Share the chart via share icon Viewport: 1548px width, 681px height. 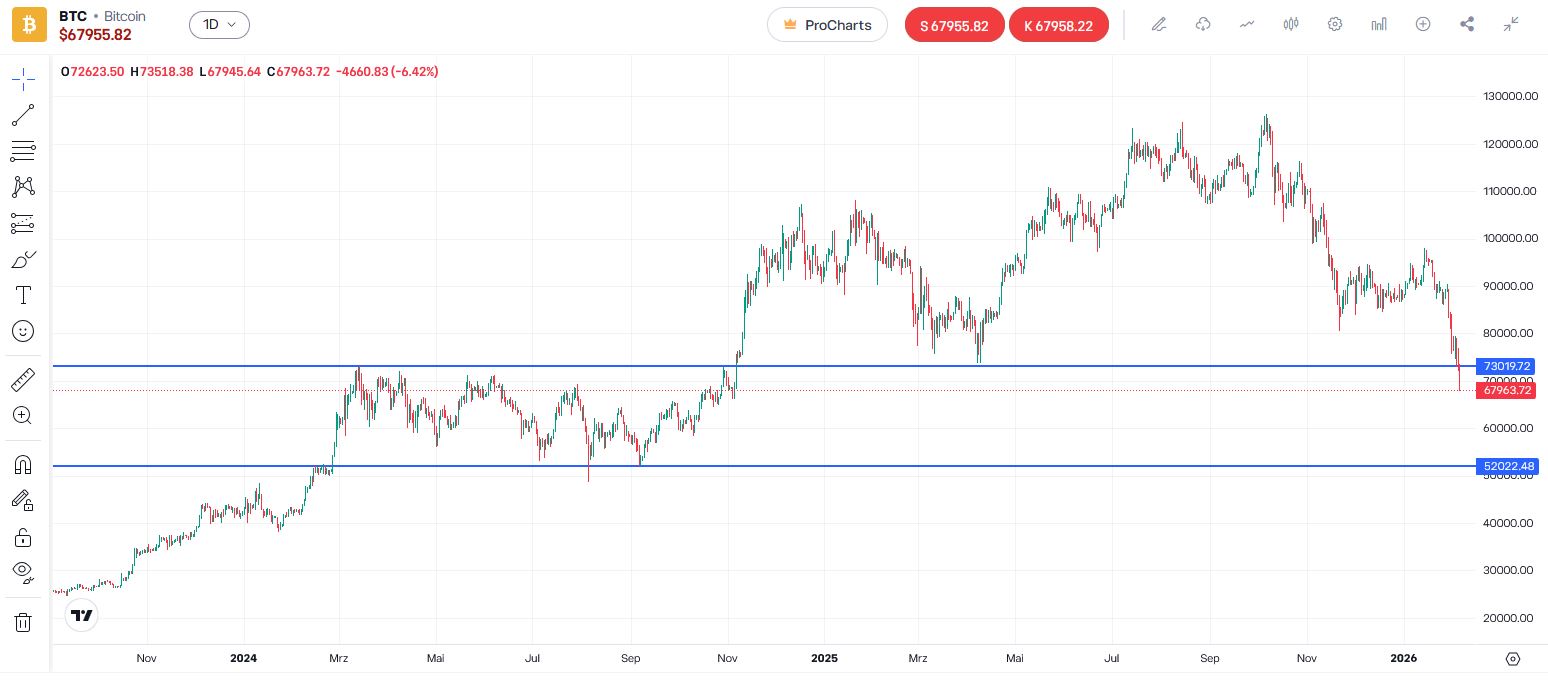[1467, 24]
